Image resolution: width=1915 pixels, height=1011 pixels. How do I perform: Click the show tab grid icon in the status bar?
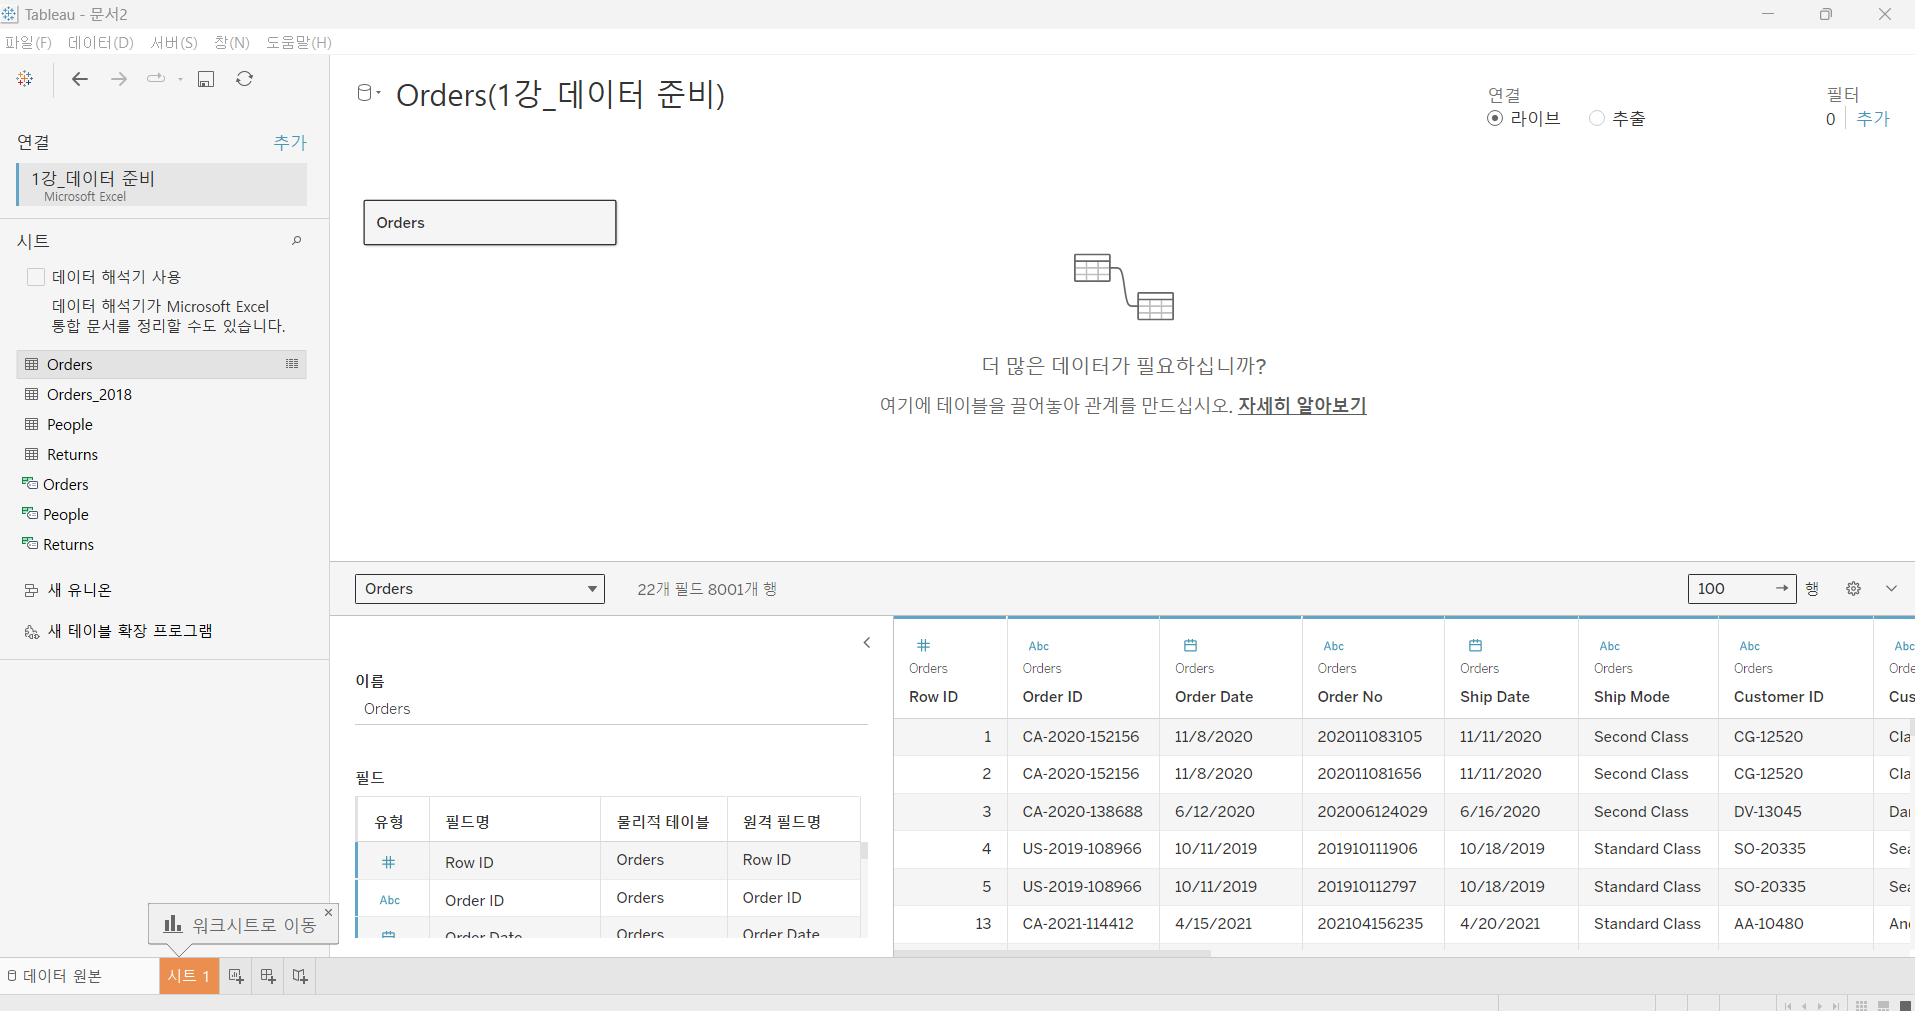point(1861,1005)
